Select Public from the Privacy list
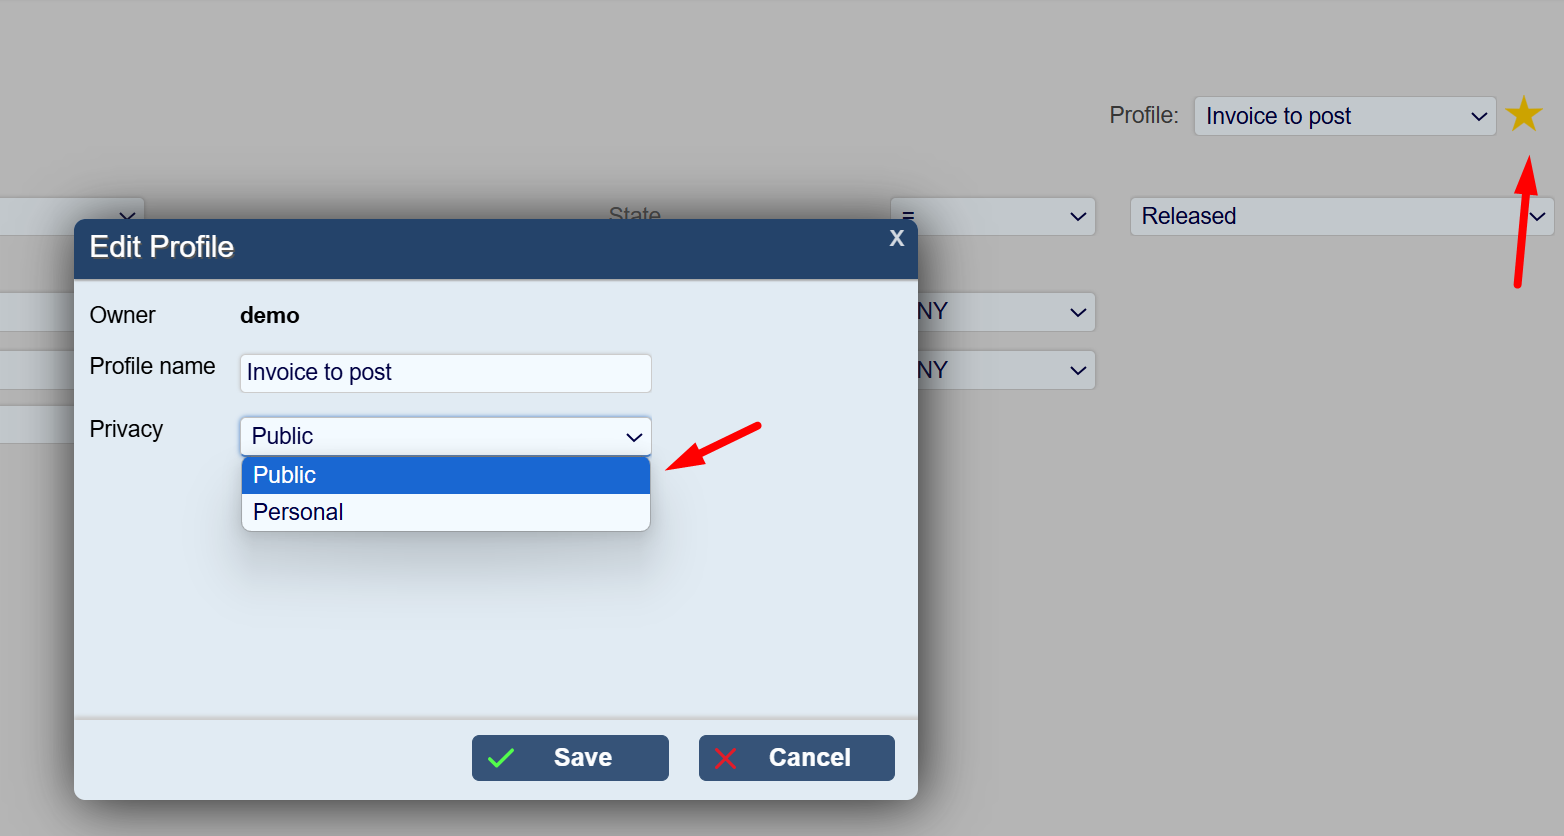This screenshot has width=1564, height=836. point(446,475)
